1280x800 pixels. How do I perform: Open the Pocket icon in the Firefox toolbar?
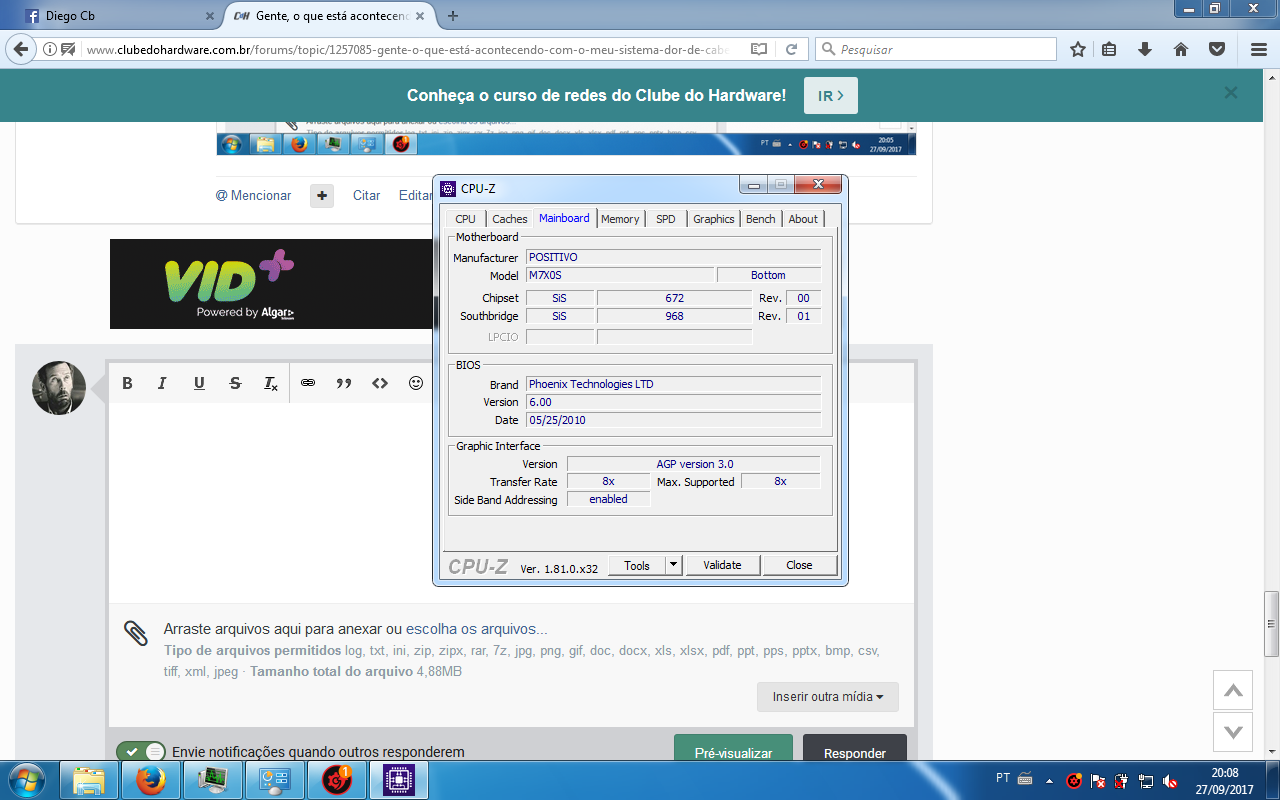[1217, 49]
